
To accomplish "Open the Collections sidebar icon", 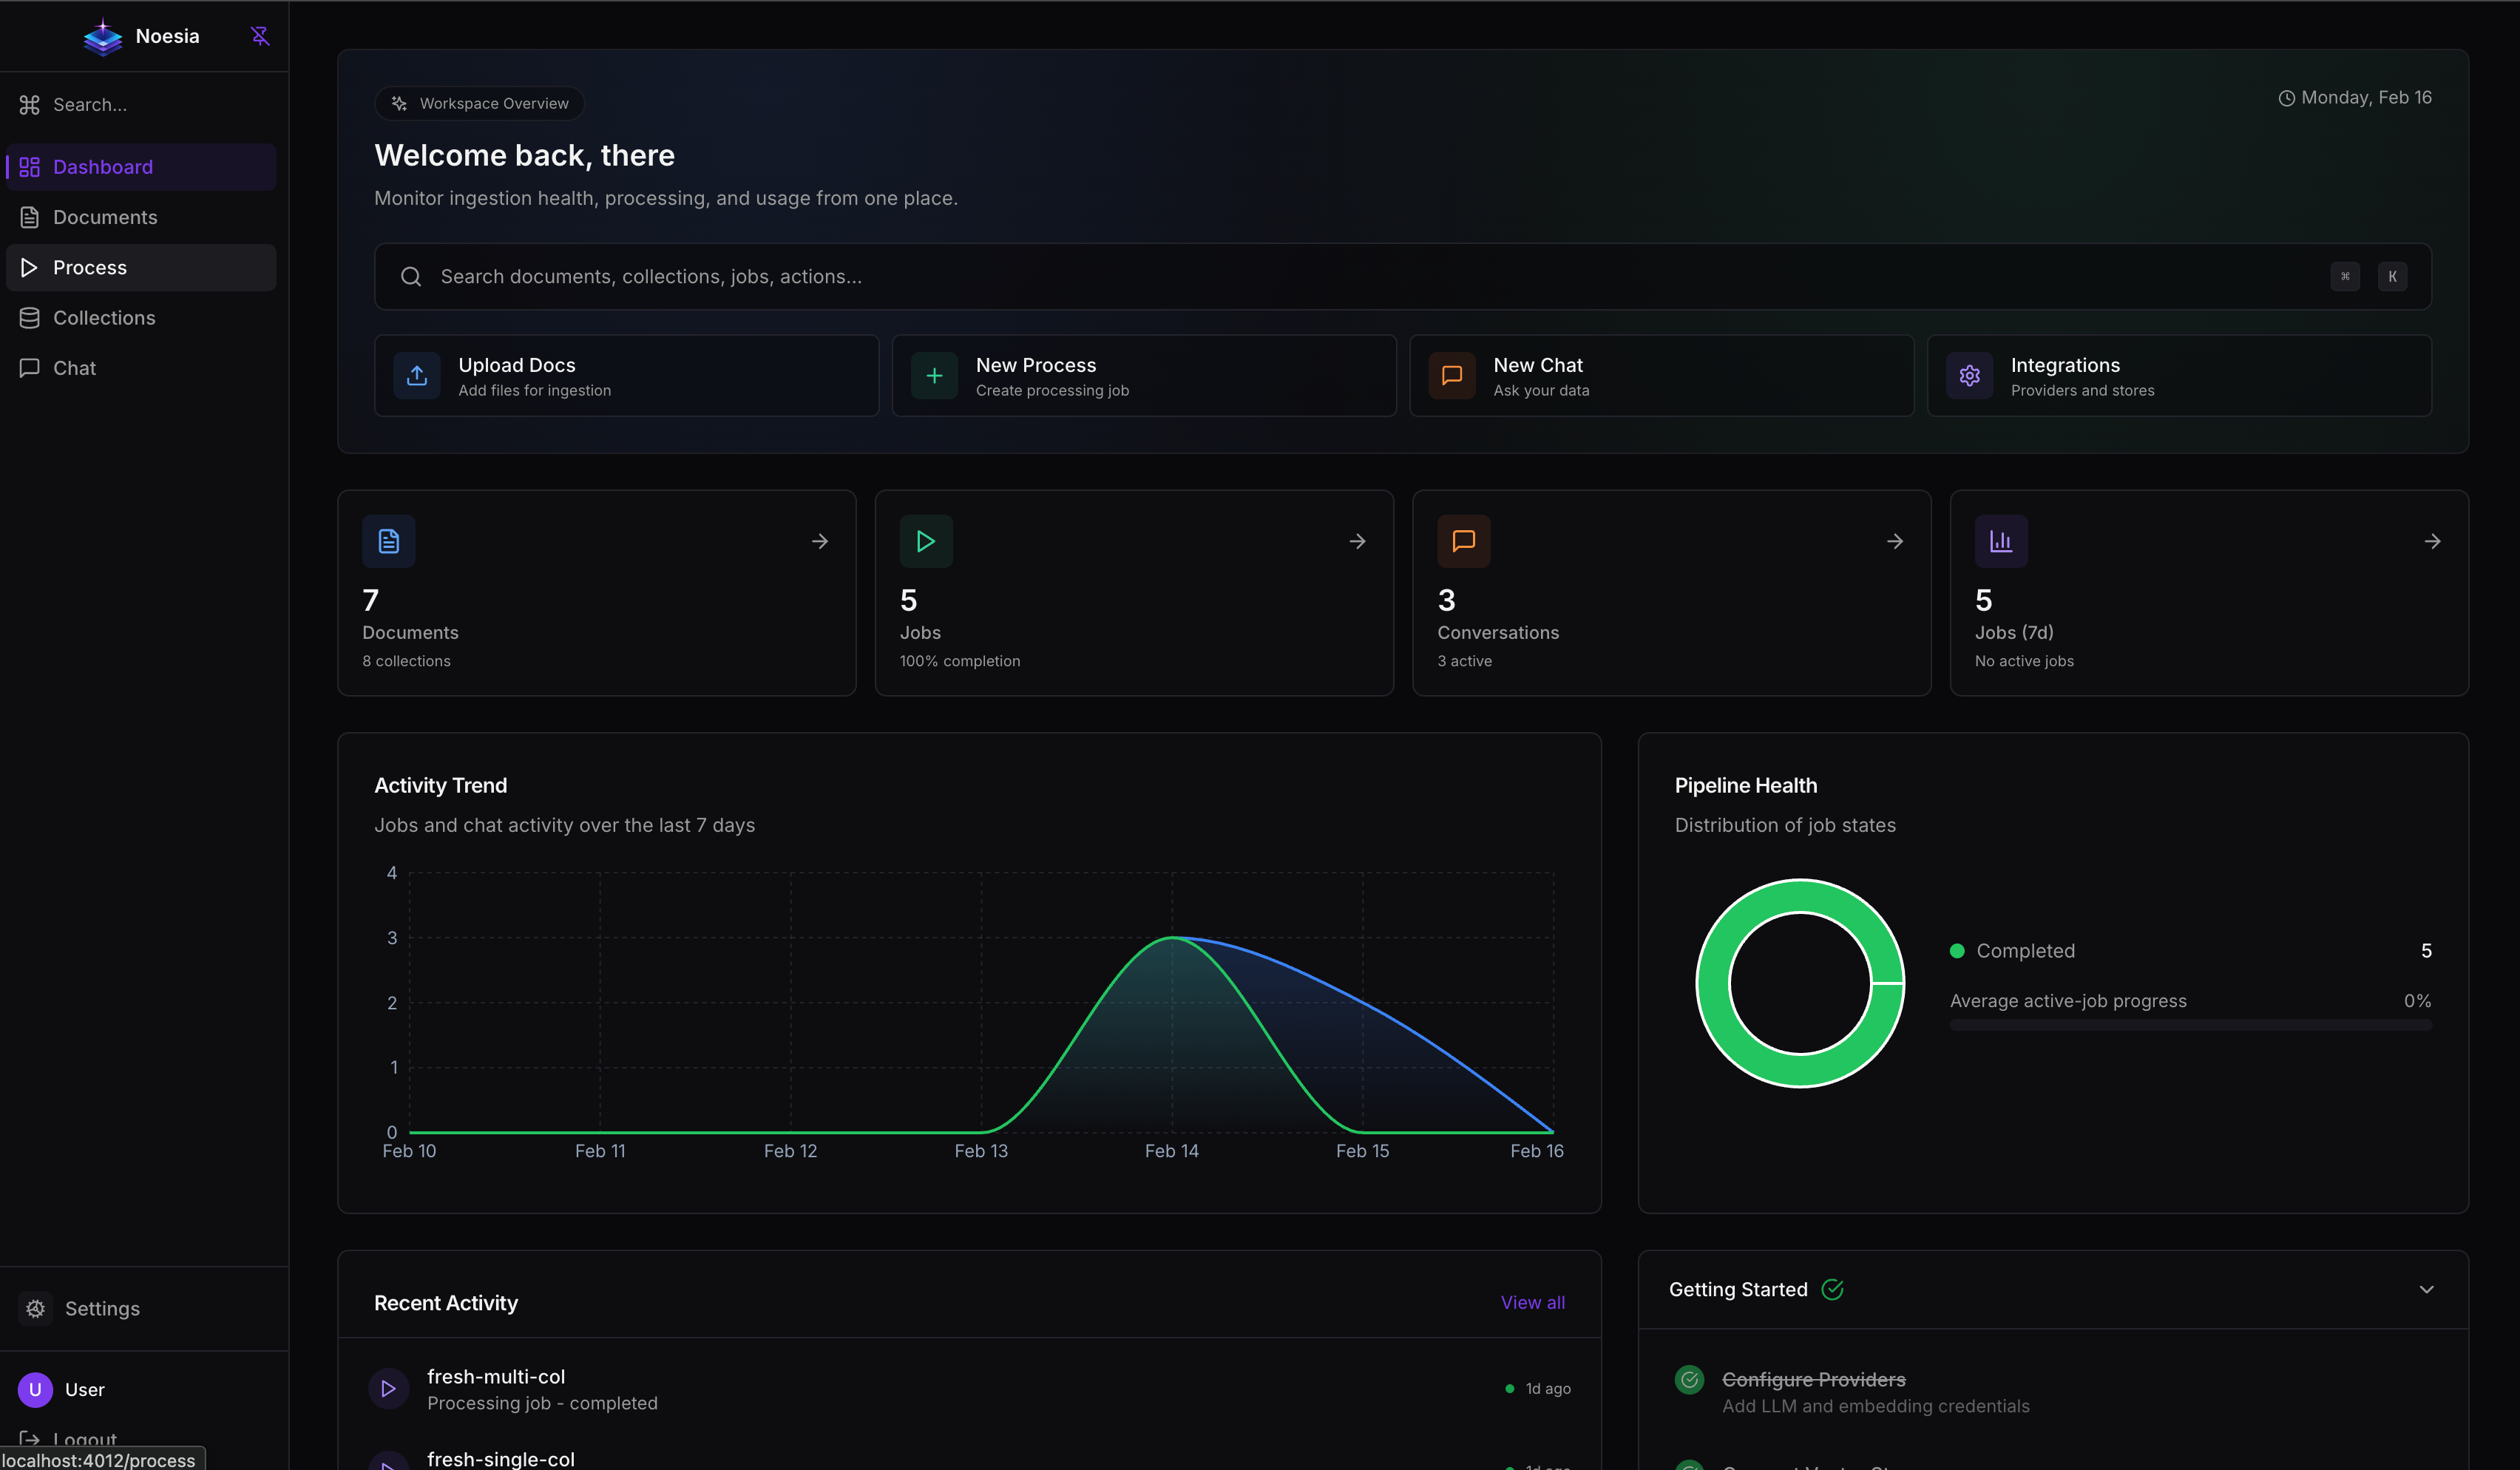I will tap(29, 317).
